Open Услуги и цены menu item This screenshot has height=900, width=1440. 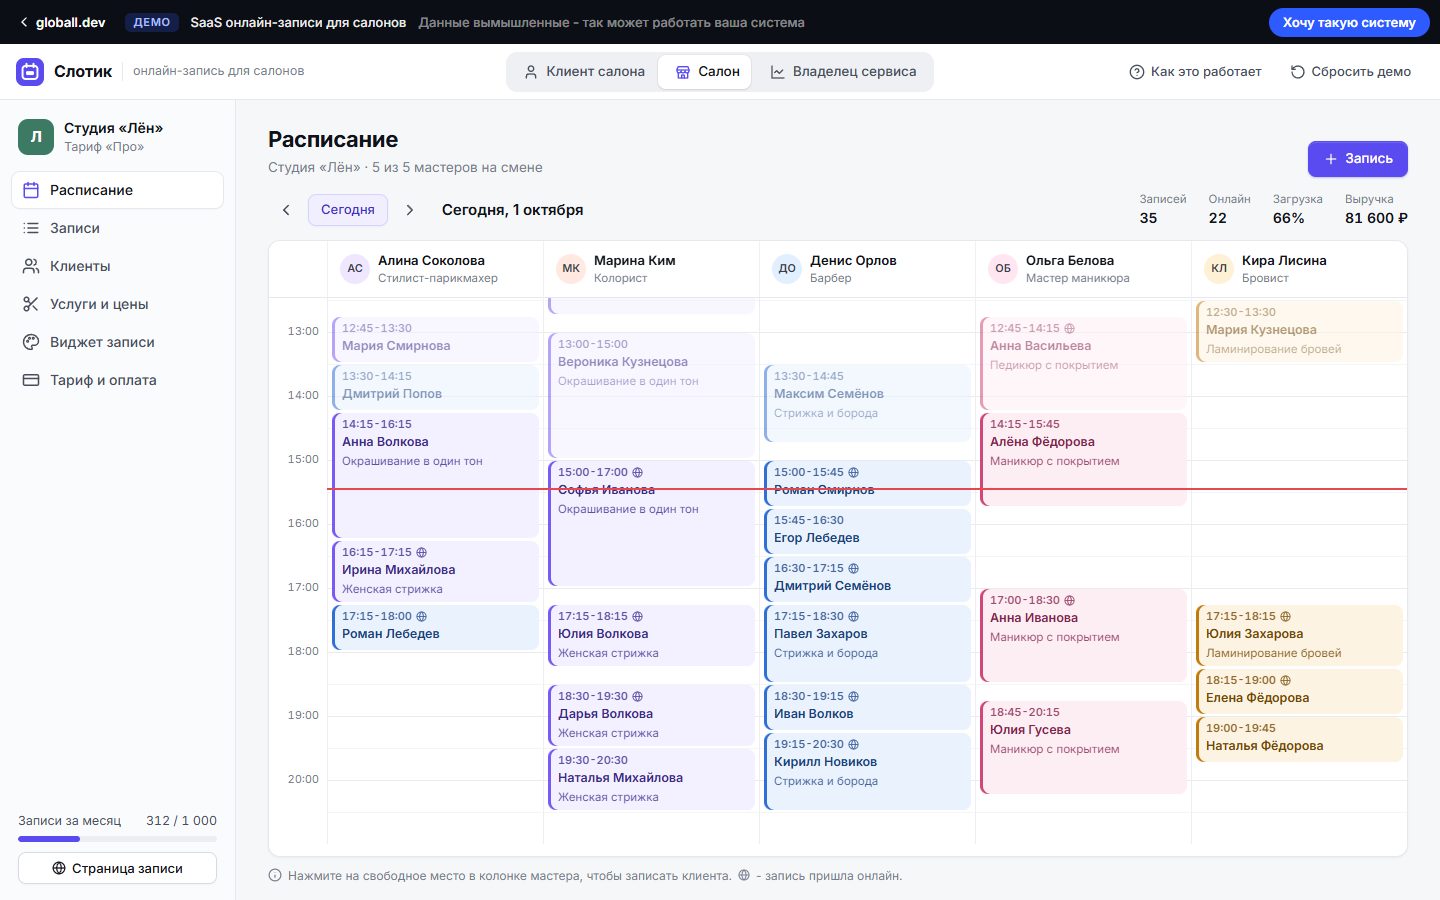117,304
